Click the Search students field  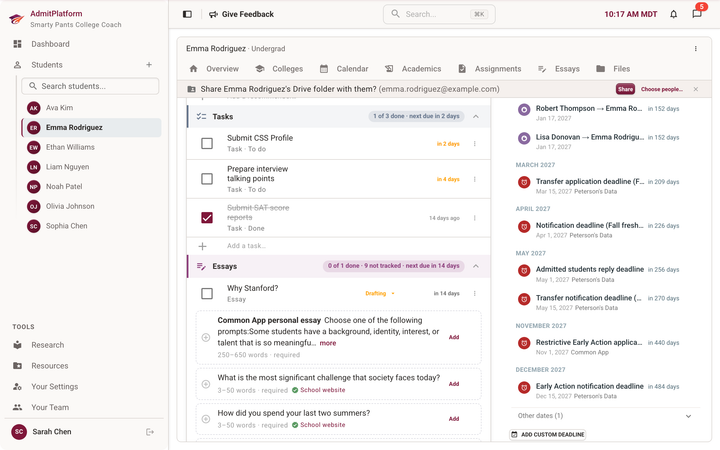click(90, 86)
